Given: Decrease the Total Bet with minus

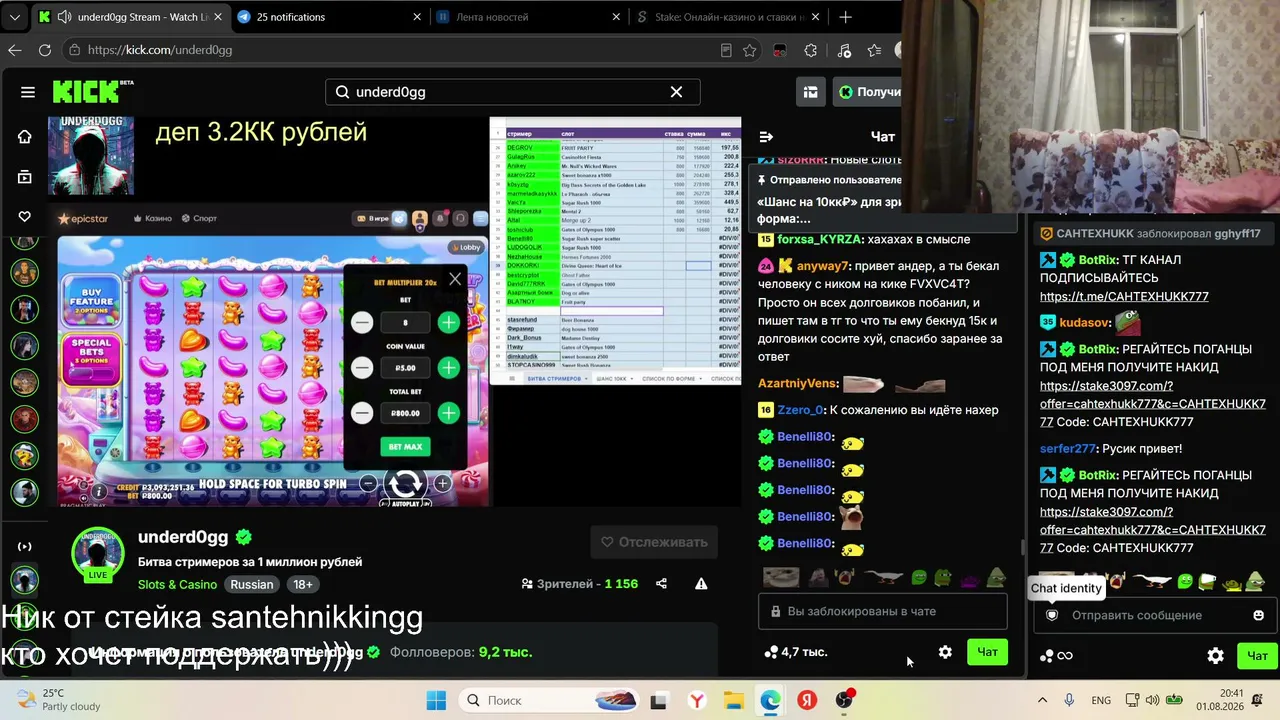Looking at the screenshot, I should (x=362, y=413).
